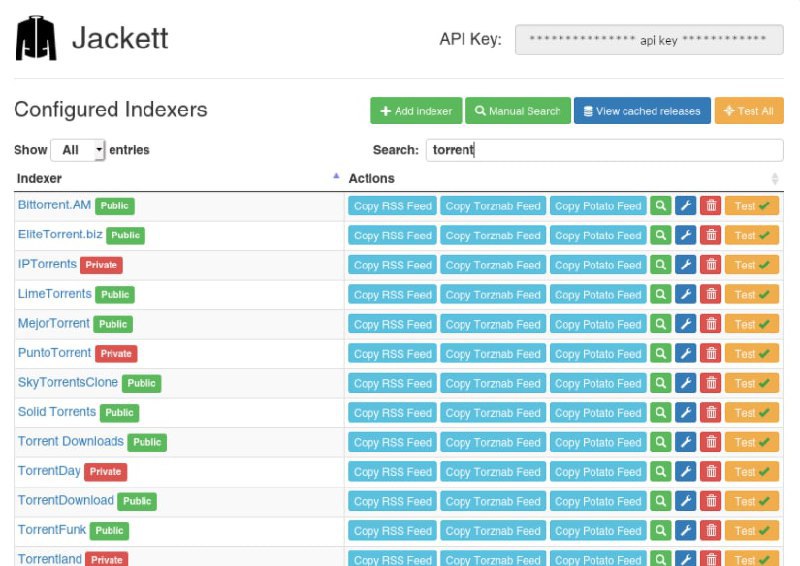The image size is (800, 566).
Task: Open the IPTorrents link
Action: pyautogui.click(x=47, y=264)
